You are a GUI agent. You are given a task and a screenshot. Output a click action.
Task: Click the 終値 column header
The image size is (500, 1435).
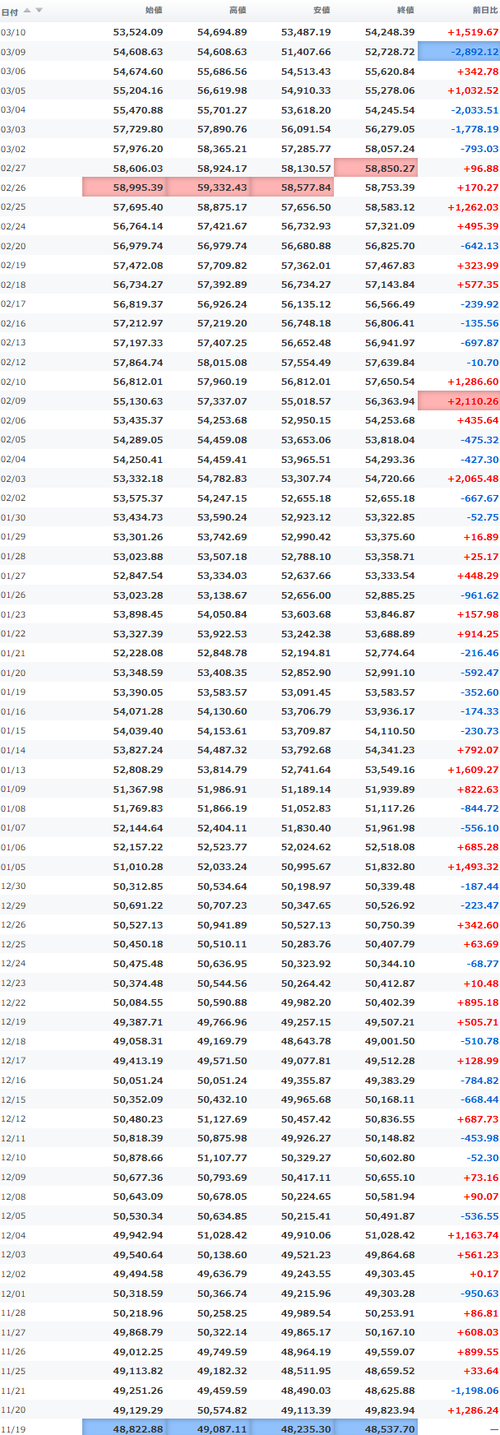pyautogui.click(x=404, y=10)
